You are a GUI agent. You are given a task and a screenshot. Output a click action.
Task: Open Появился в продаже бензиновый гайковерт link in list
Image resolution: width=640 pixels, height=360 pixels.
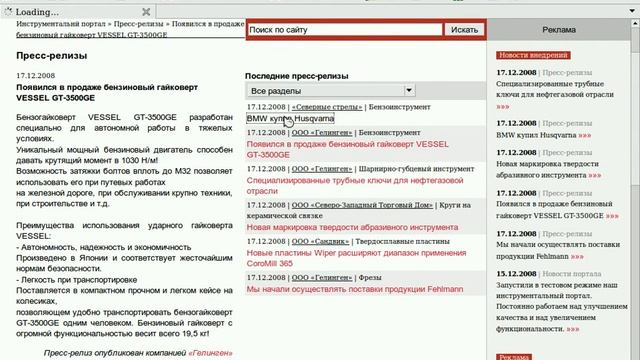(347, 149)
